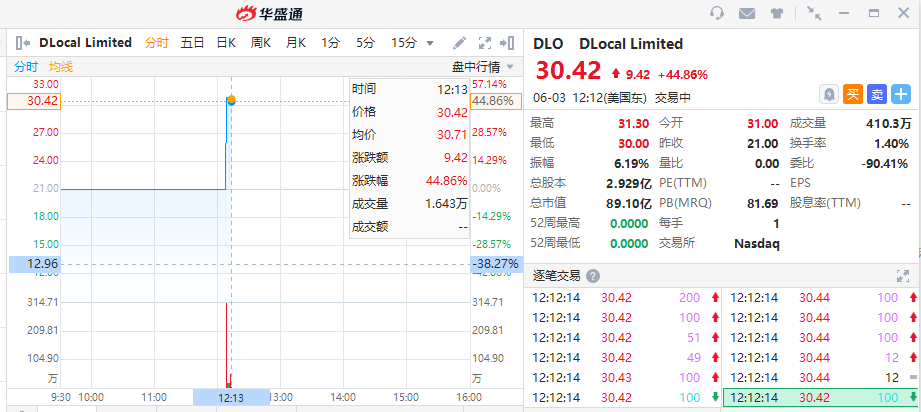Screen dimensions: 921x412
Task: Toggle the orange 均线 average line legend
Action: click(61, 67)
